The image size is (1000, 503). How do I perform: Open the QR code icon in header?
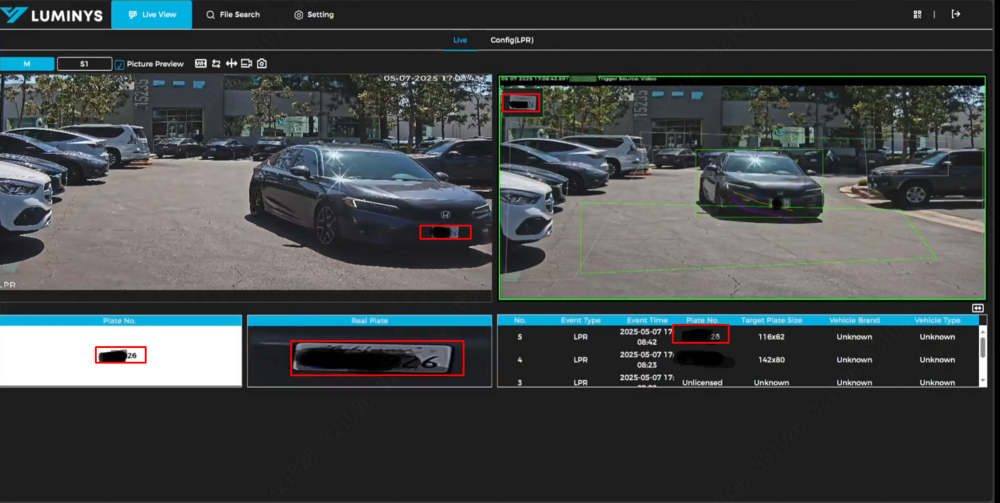click(x=917, y=14)
